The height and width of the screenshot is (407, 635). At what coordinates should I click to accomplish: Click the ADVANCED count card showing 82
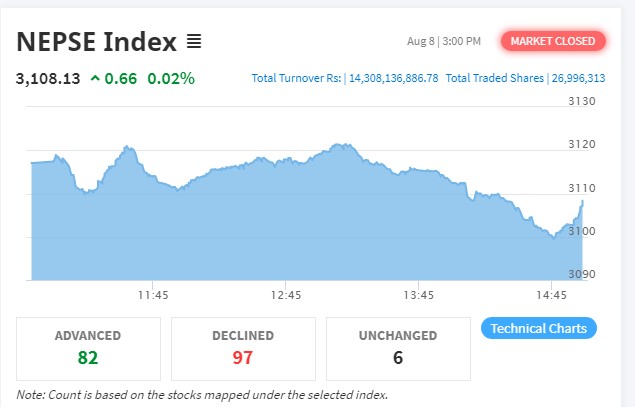(87, 347)
